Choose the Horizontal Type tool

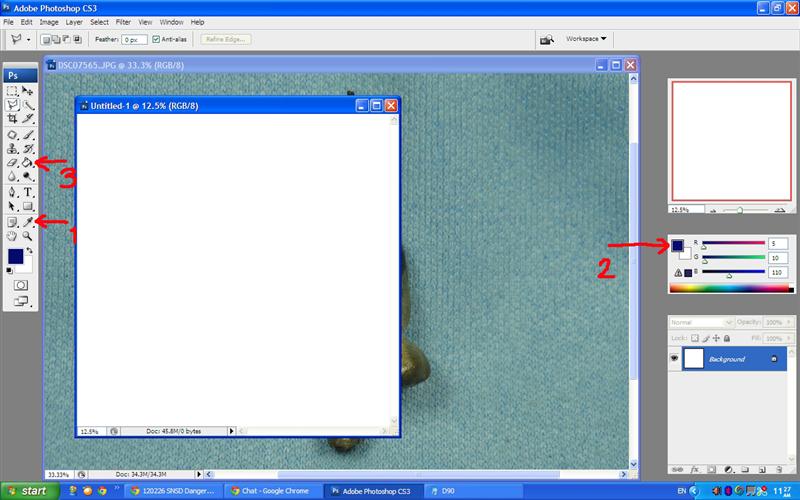point(28,192)
